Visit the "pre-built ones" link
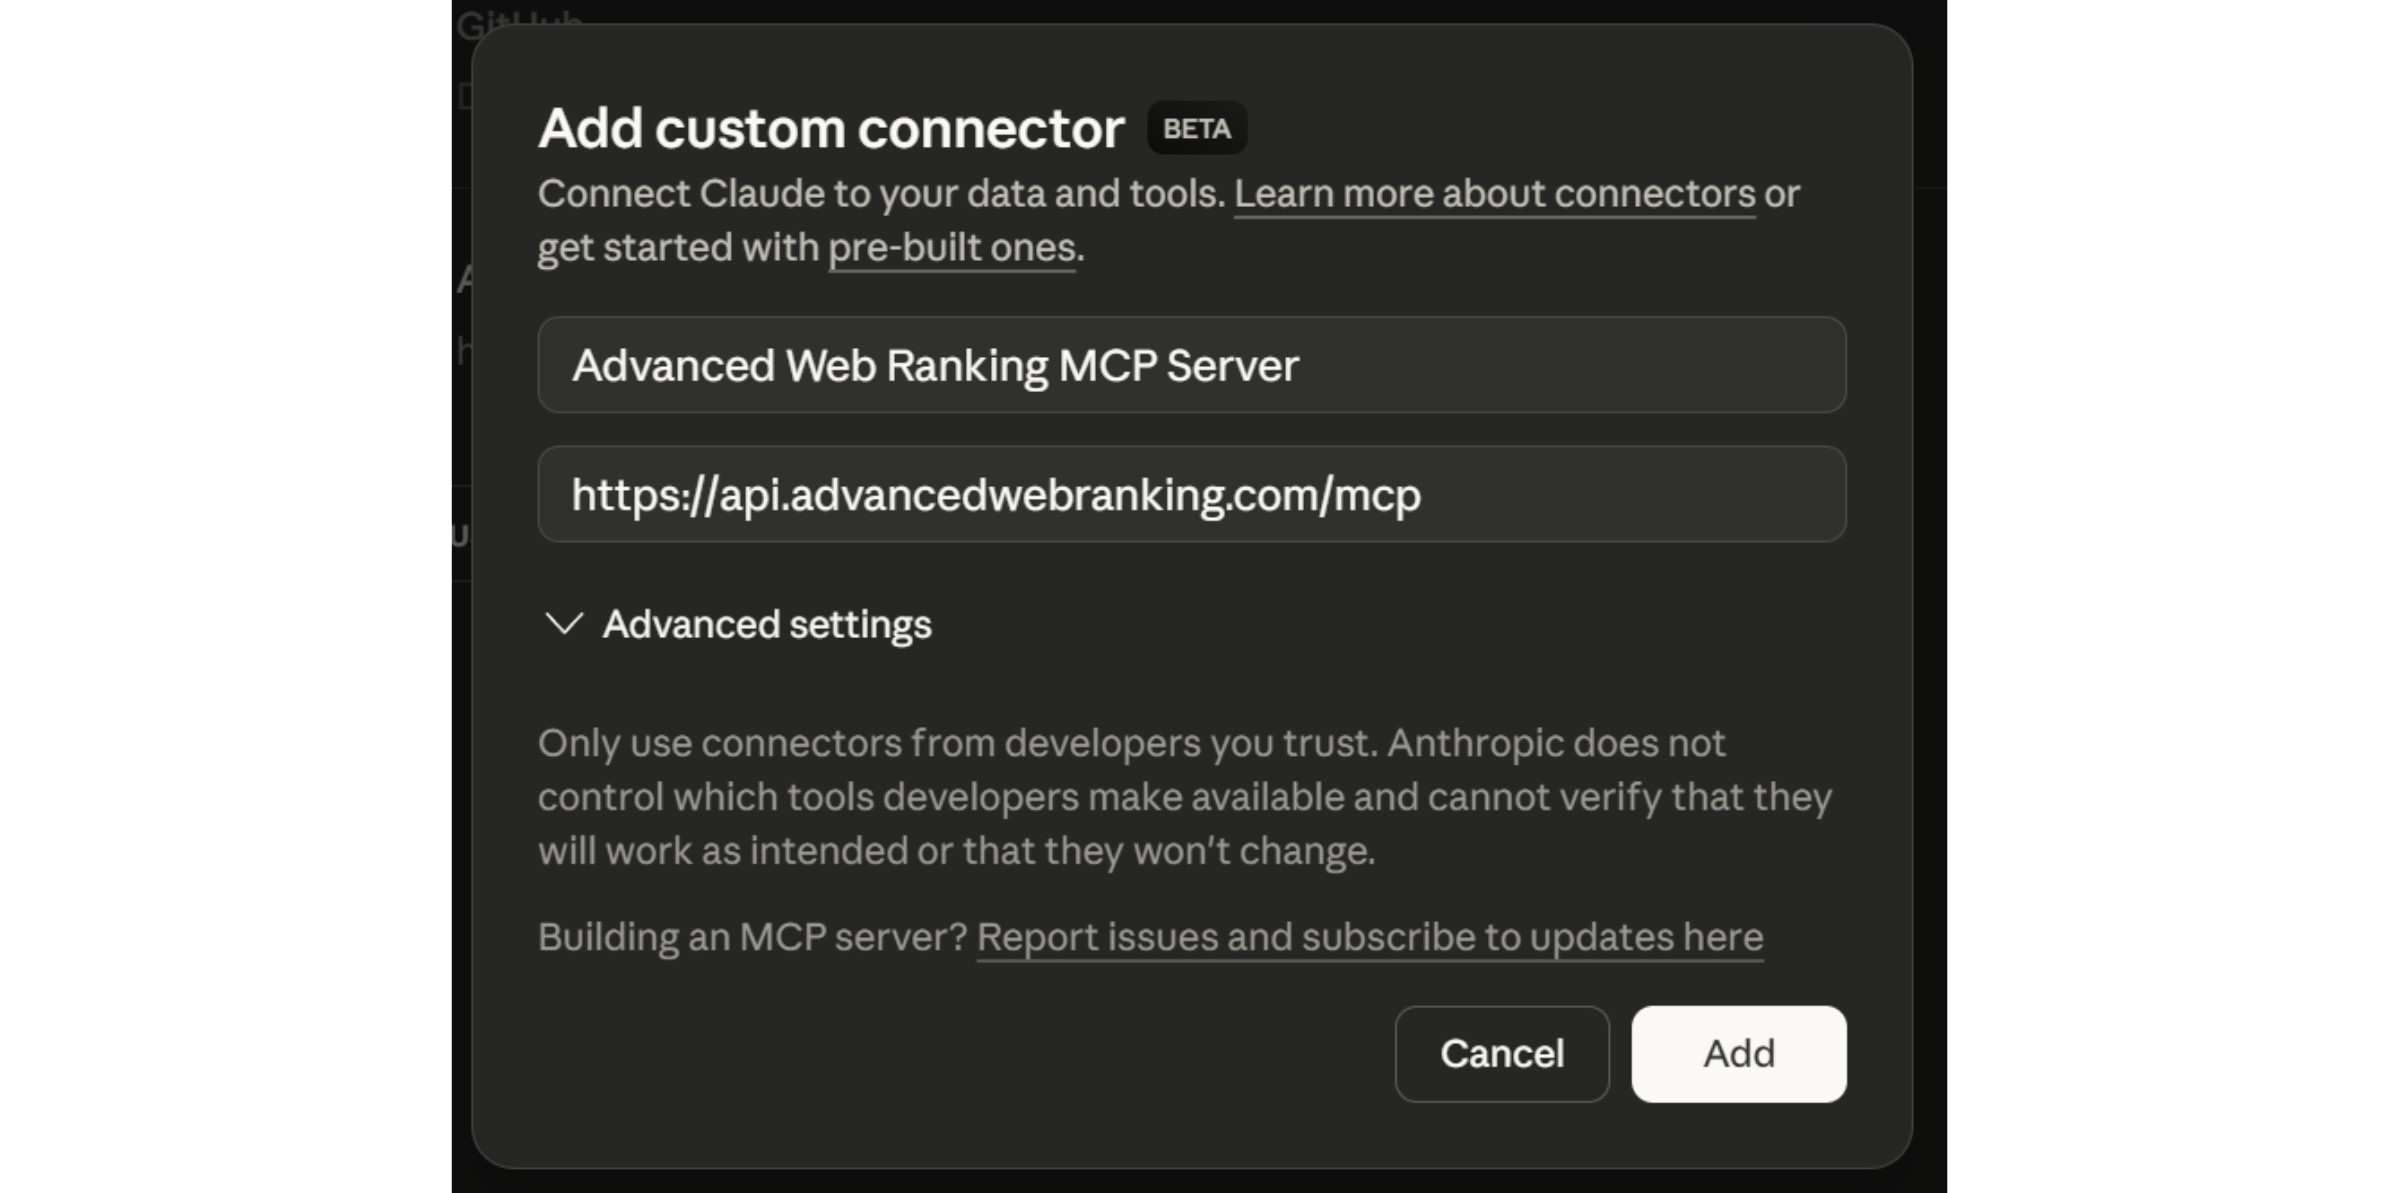The image size is (2400, 1193). (x=951, y=247)
